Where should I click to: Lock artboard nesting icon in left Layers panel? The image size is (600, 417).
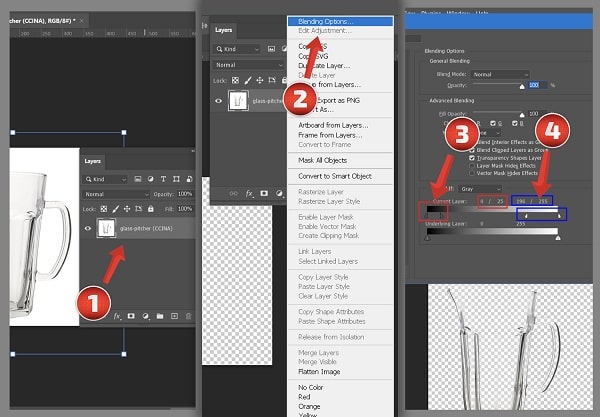[x=139, y=209]
